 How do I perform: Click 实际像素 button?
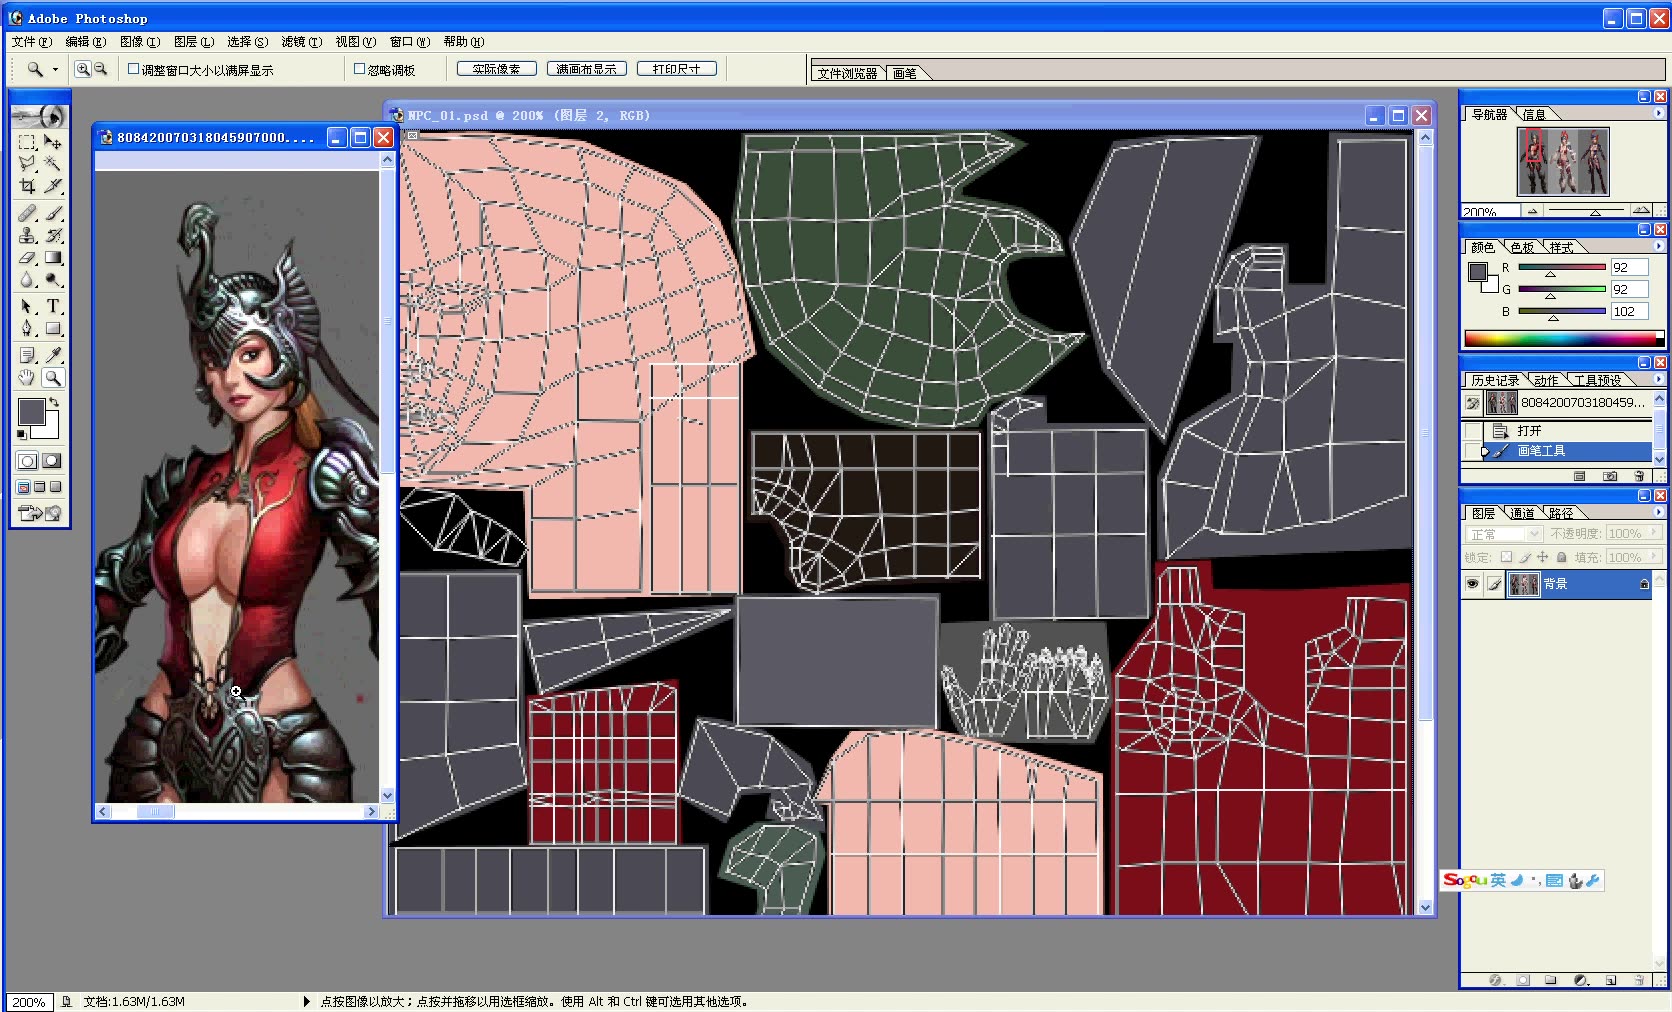[x=497, y=69]
